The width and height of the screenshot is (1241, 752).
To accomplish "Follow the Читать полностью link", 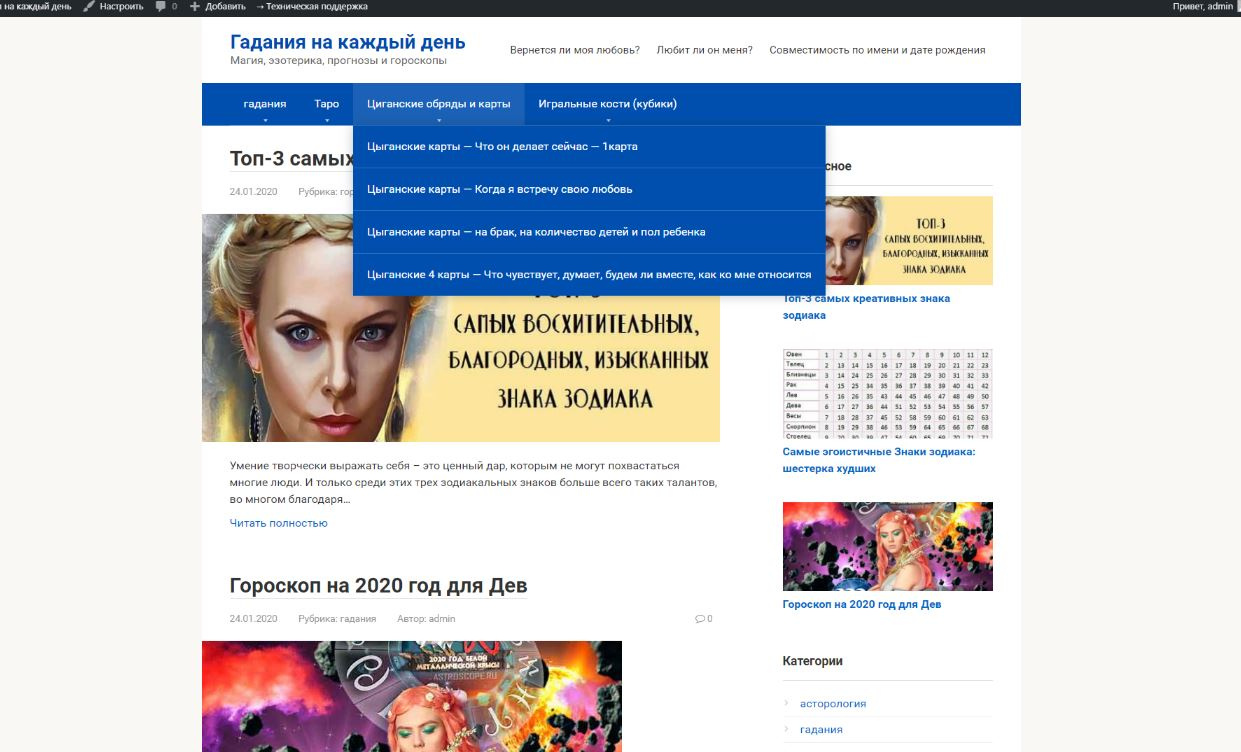I will [x=279, y=523].
